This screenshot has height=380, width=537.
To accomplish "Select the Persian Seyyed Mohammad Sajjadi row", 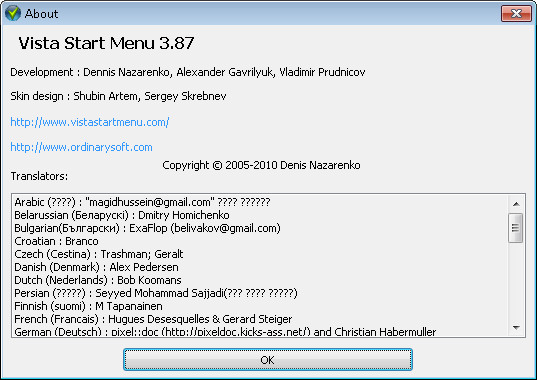I will (156, 293).
